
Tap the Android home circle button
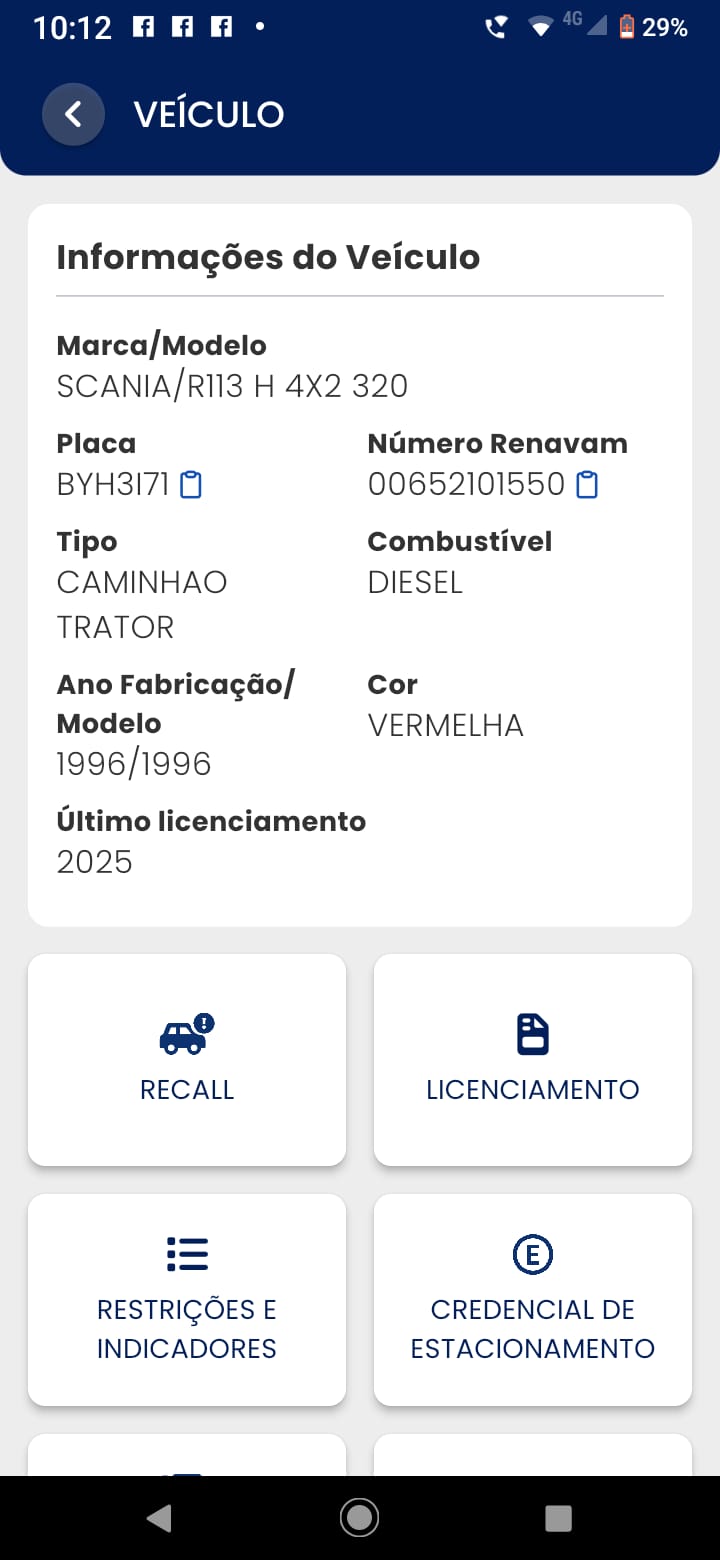pos(359,1518)
